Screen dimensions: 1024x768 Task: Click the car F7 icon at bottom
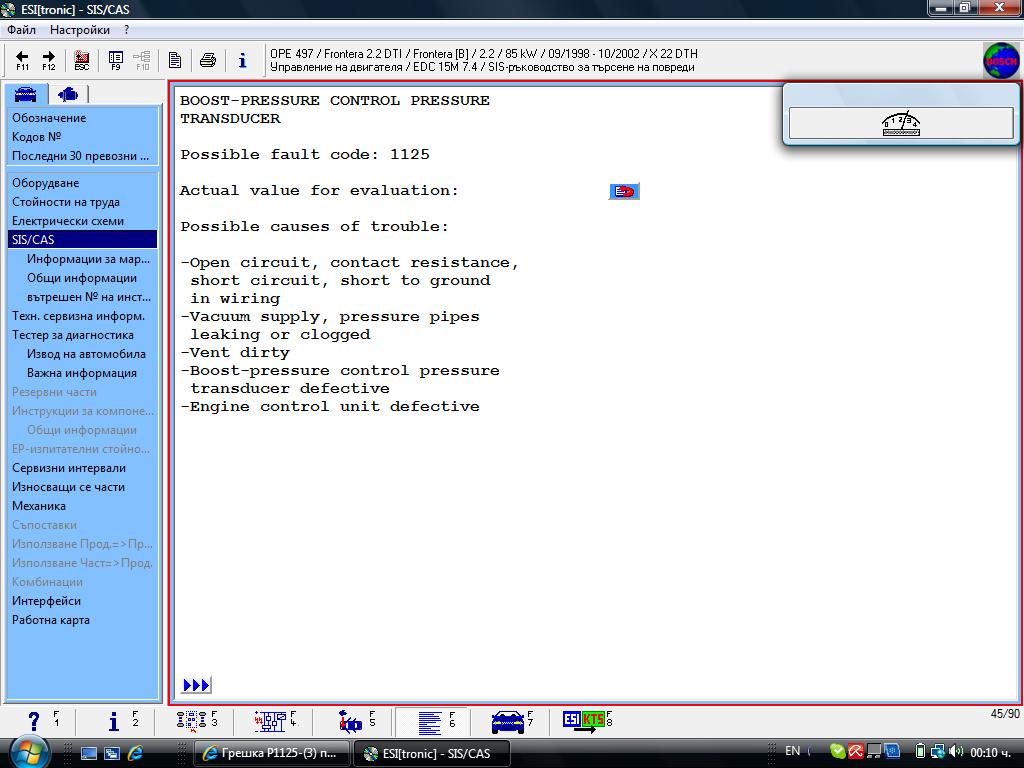tap(510, 721)
